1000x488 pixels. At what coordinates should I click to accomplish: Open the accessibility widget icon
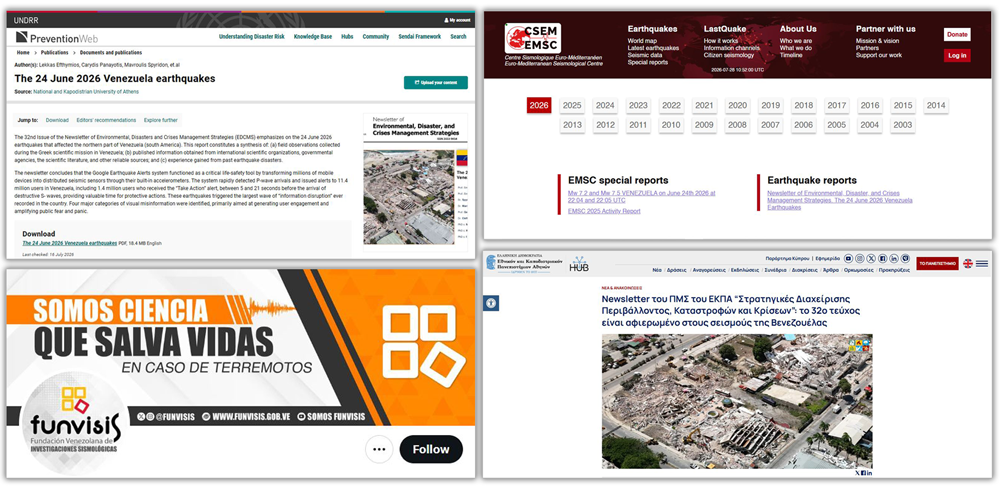pos(491,303)
